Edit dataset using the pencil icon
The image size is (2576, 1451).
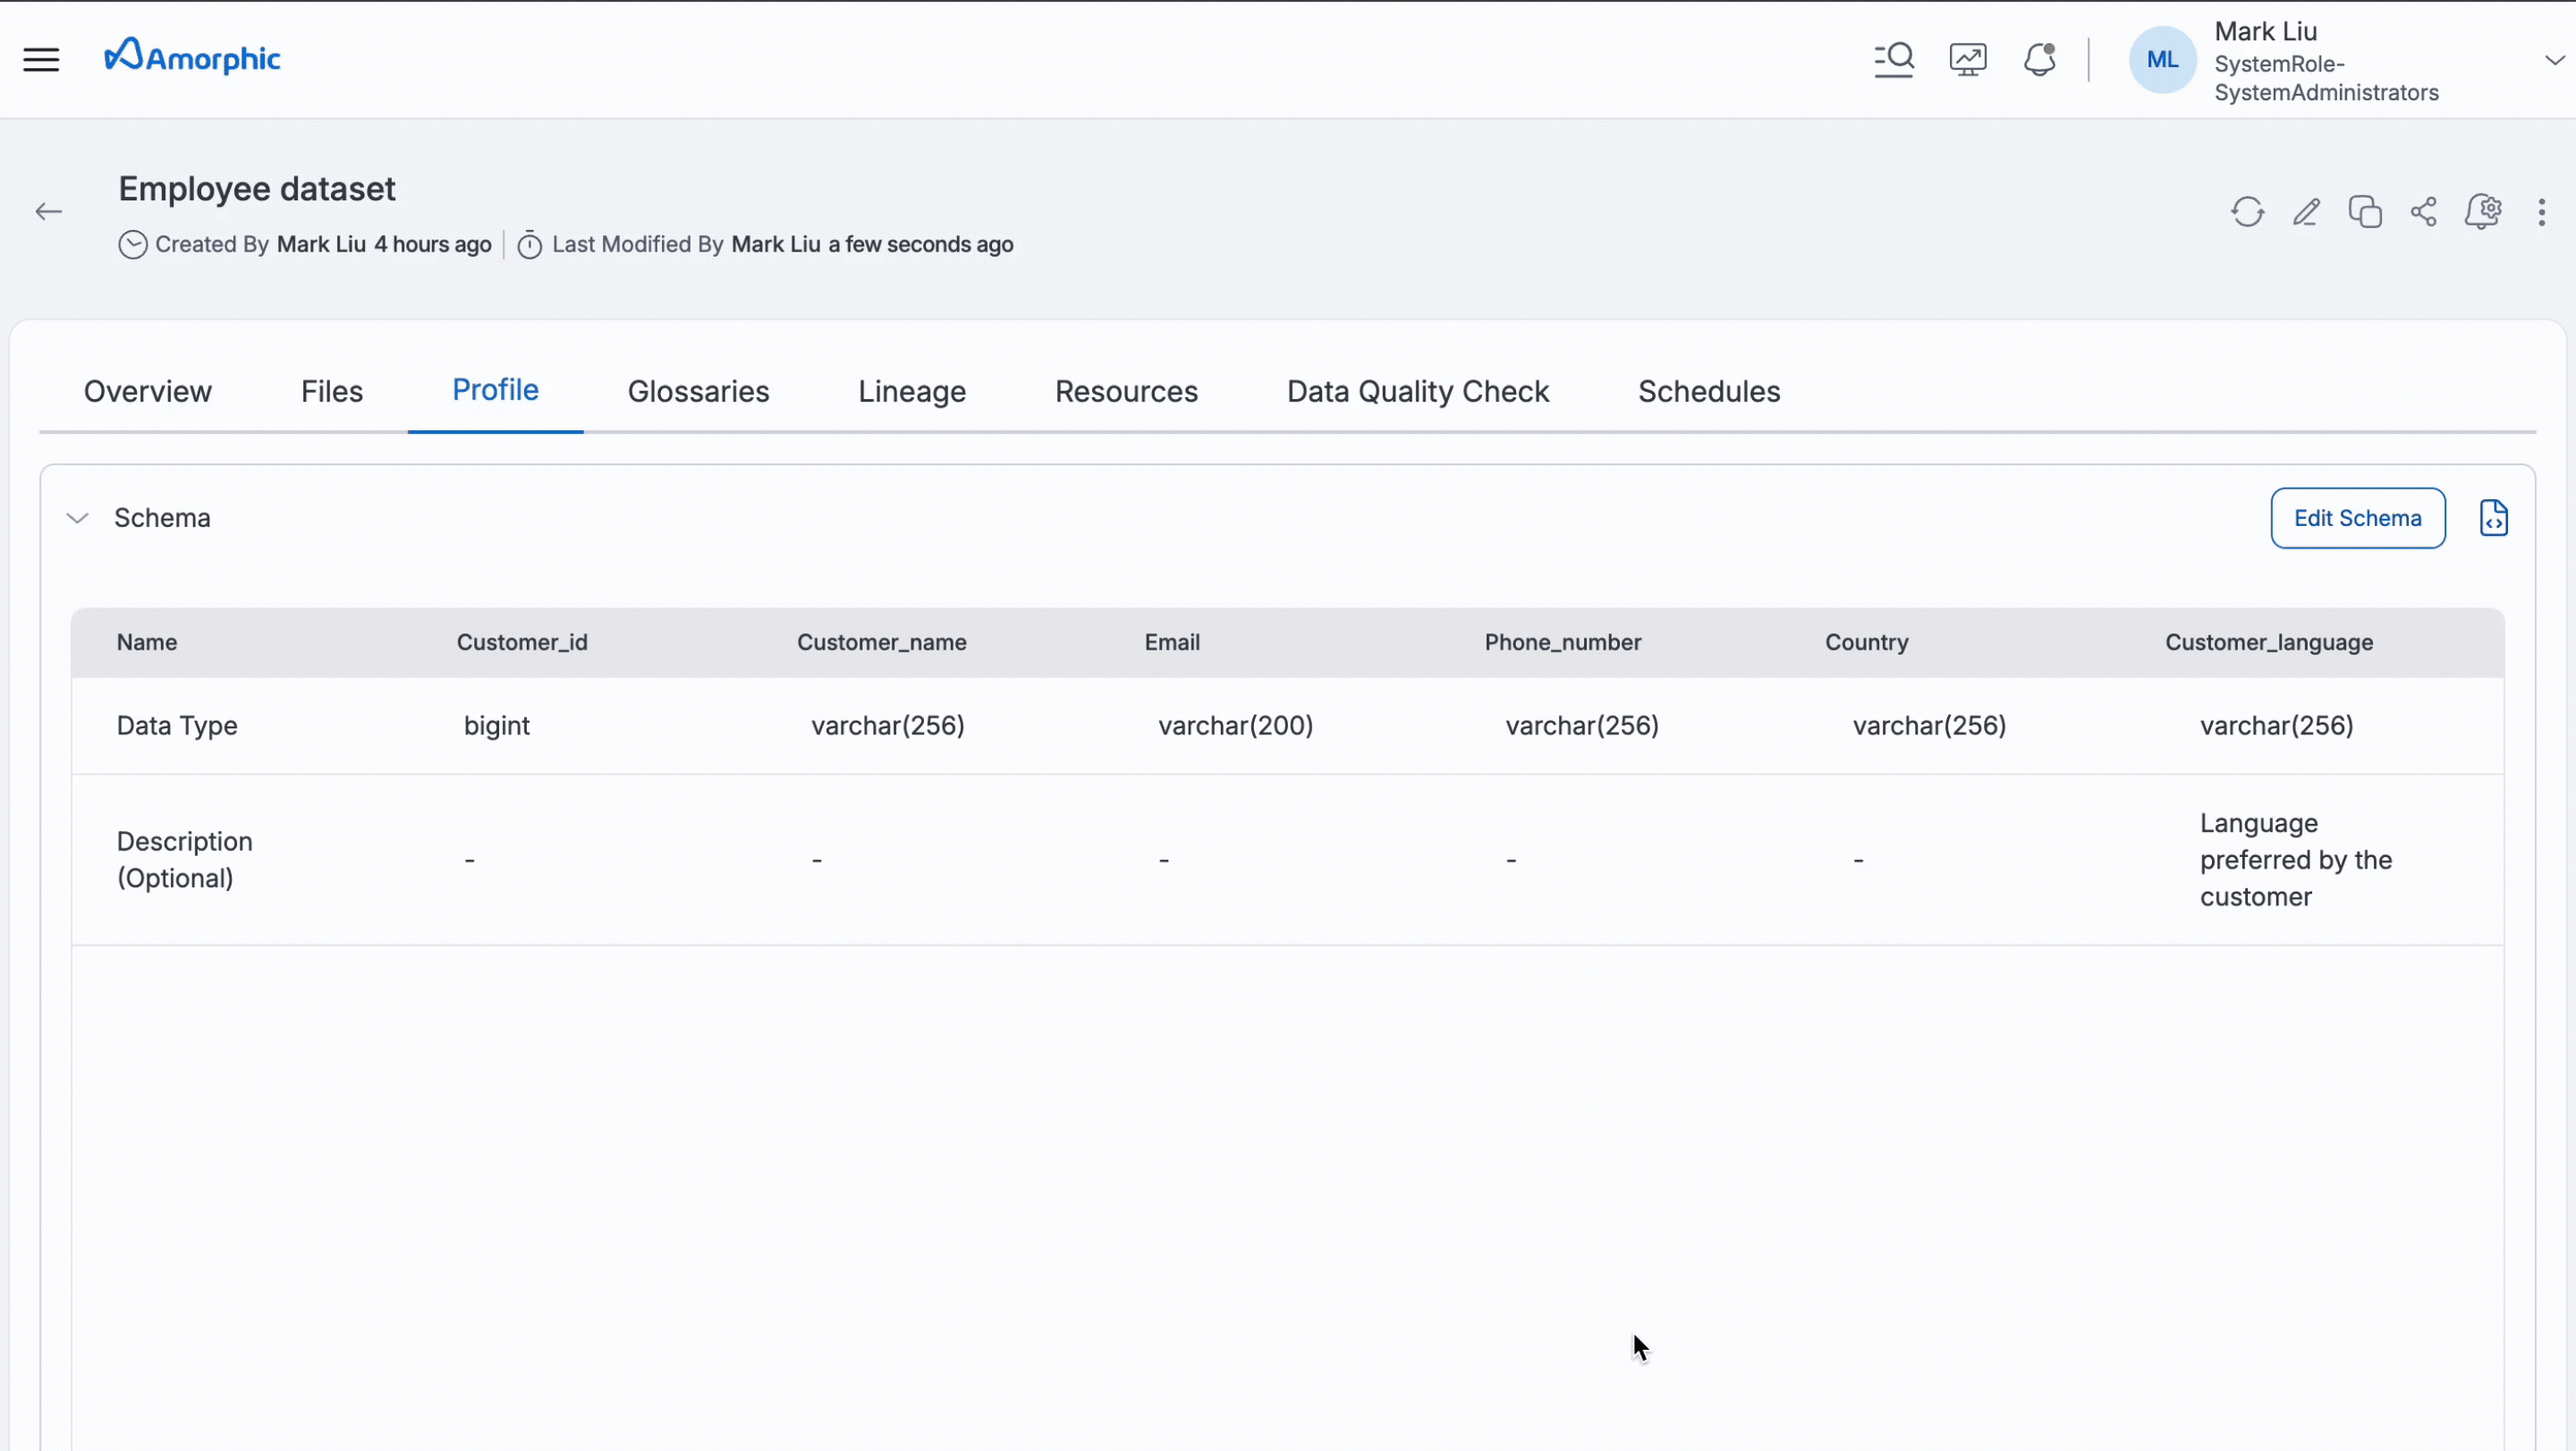[x=2306, y=212]
